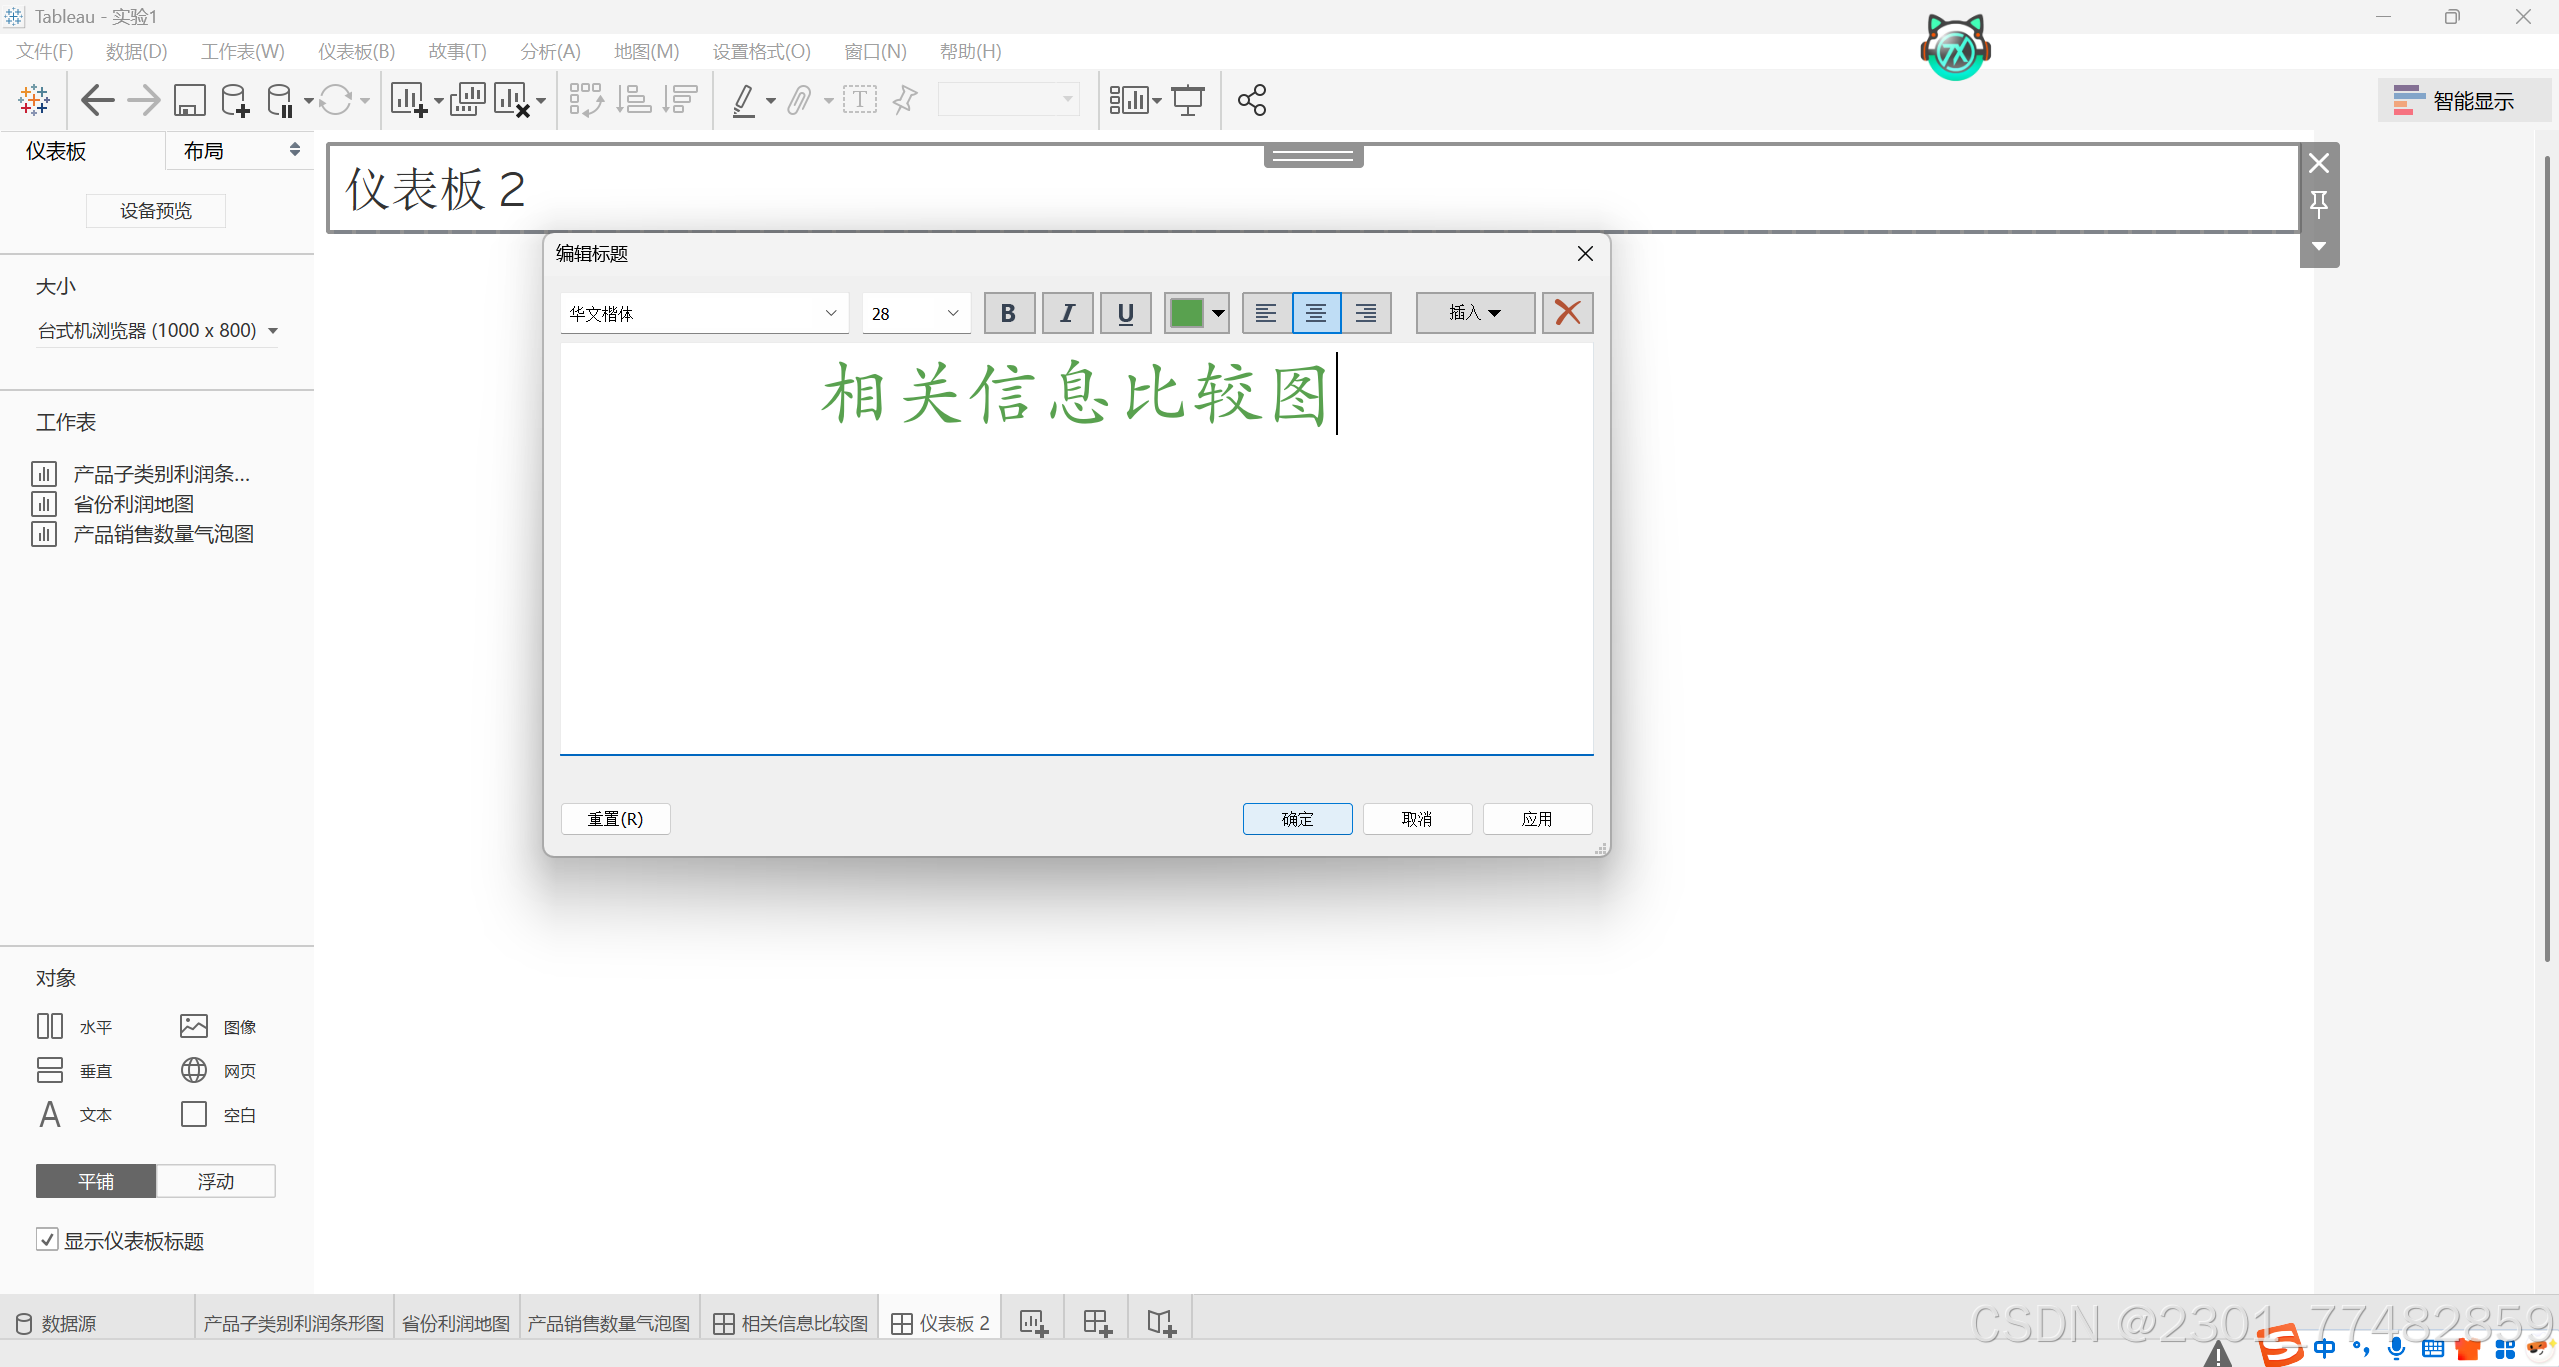
Task: Toggle underline formatting in title editor
Action: coord(1125,313)
